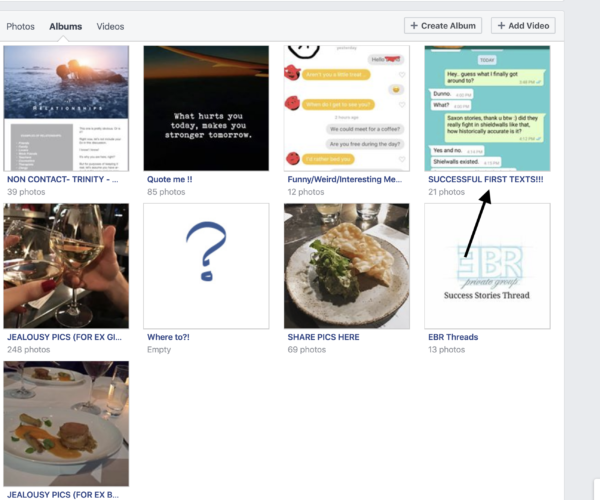The height and width of the screenshot is (500, 600).
Task: Click the EBR Threads album link
Action: [x=453, y=337]
